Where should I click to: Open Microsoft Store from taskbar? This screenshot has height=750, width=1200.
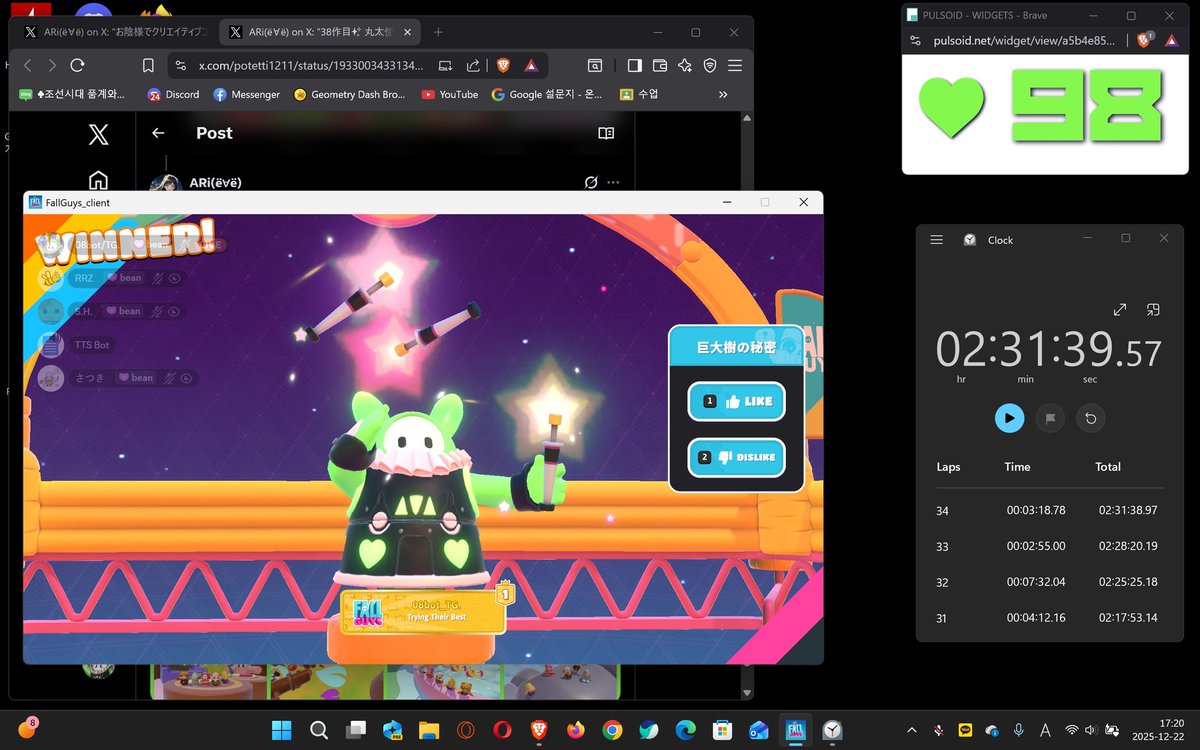(722, 730)
